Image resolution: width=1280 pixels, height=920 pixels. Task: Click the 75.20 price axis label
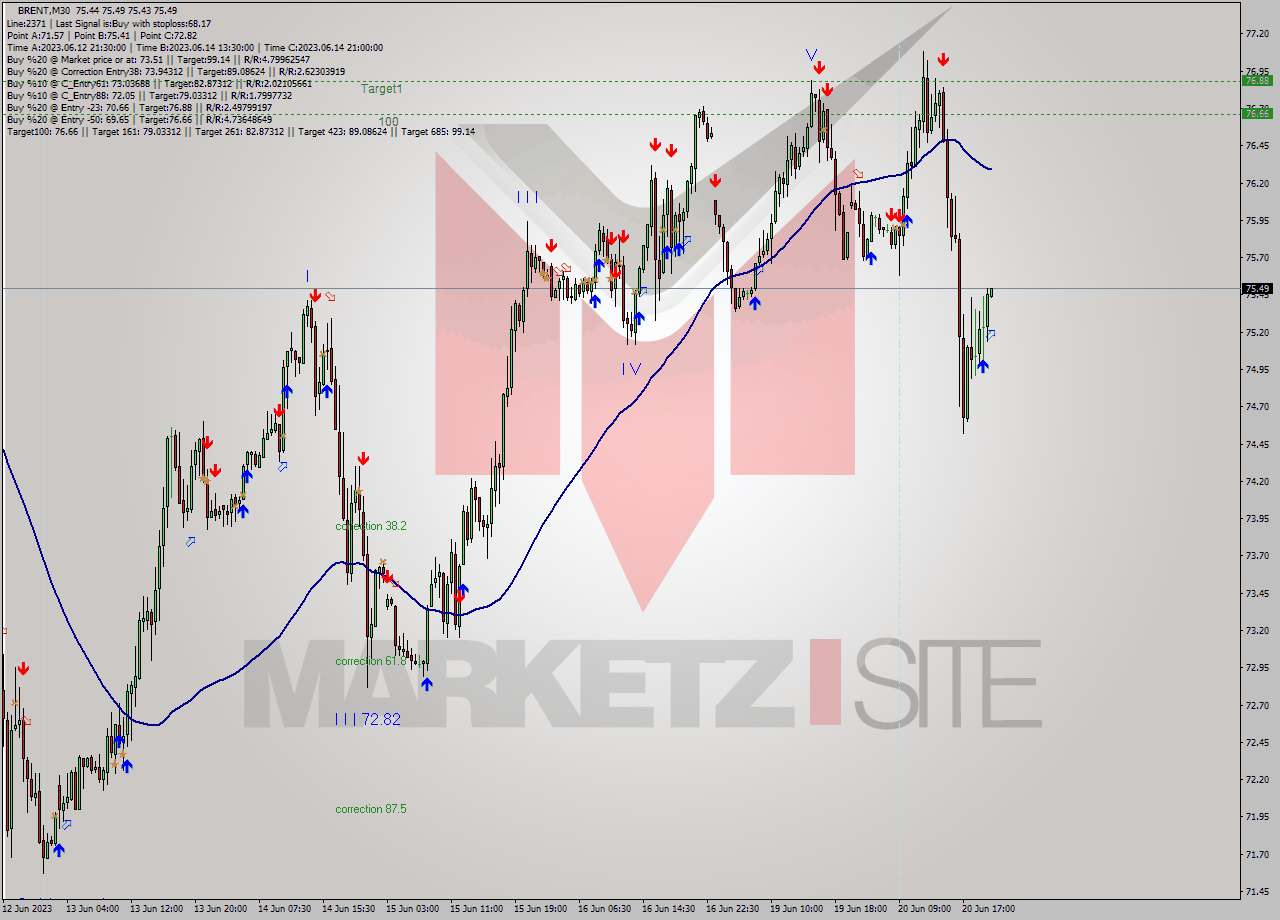pyautogui.click(x=1257, y=333)
